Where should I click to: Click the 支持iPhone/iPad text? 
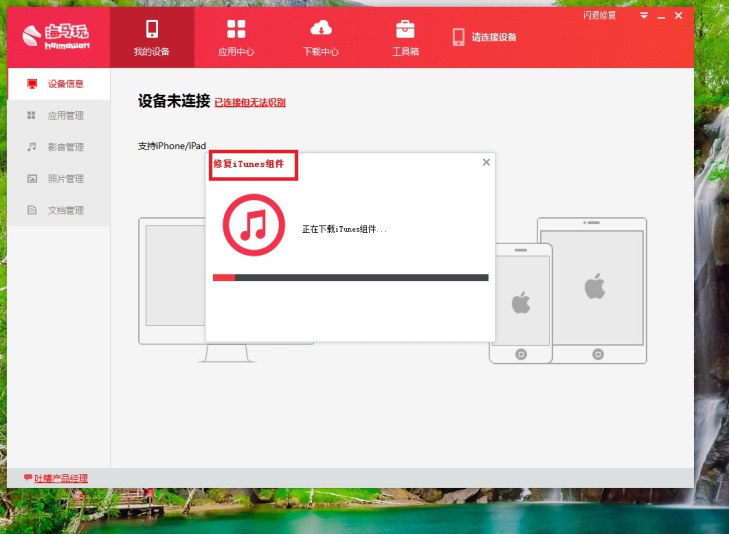pos(172,145)
